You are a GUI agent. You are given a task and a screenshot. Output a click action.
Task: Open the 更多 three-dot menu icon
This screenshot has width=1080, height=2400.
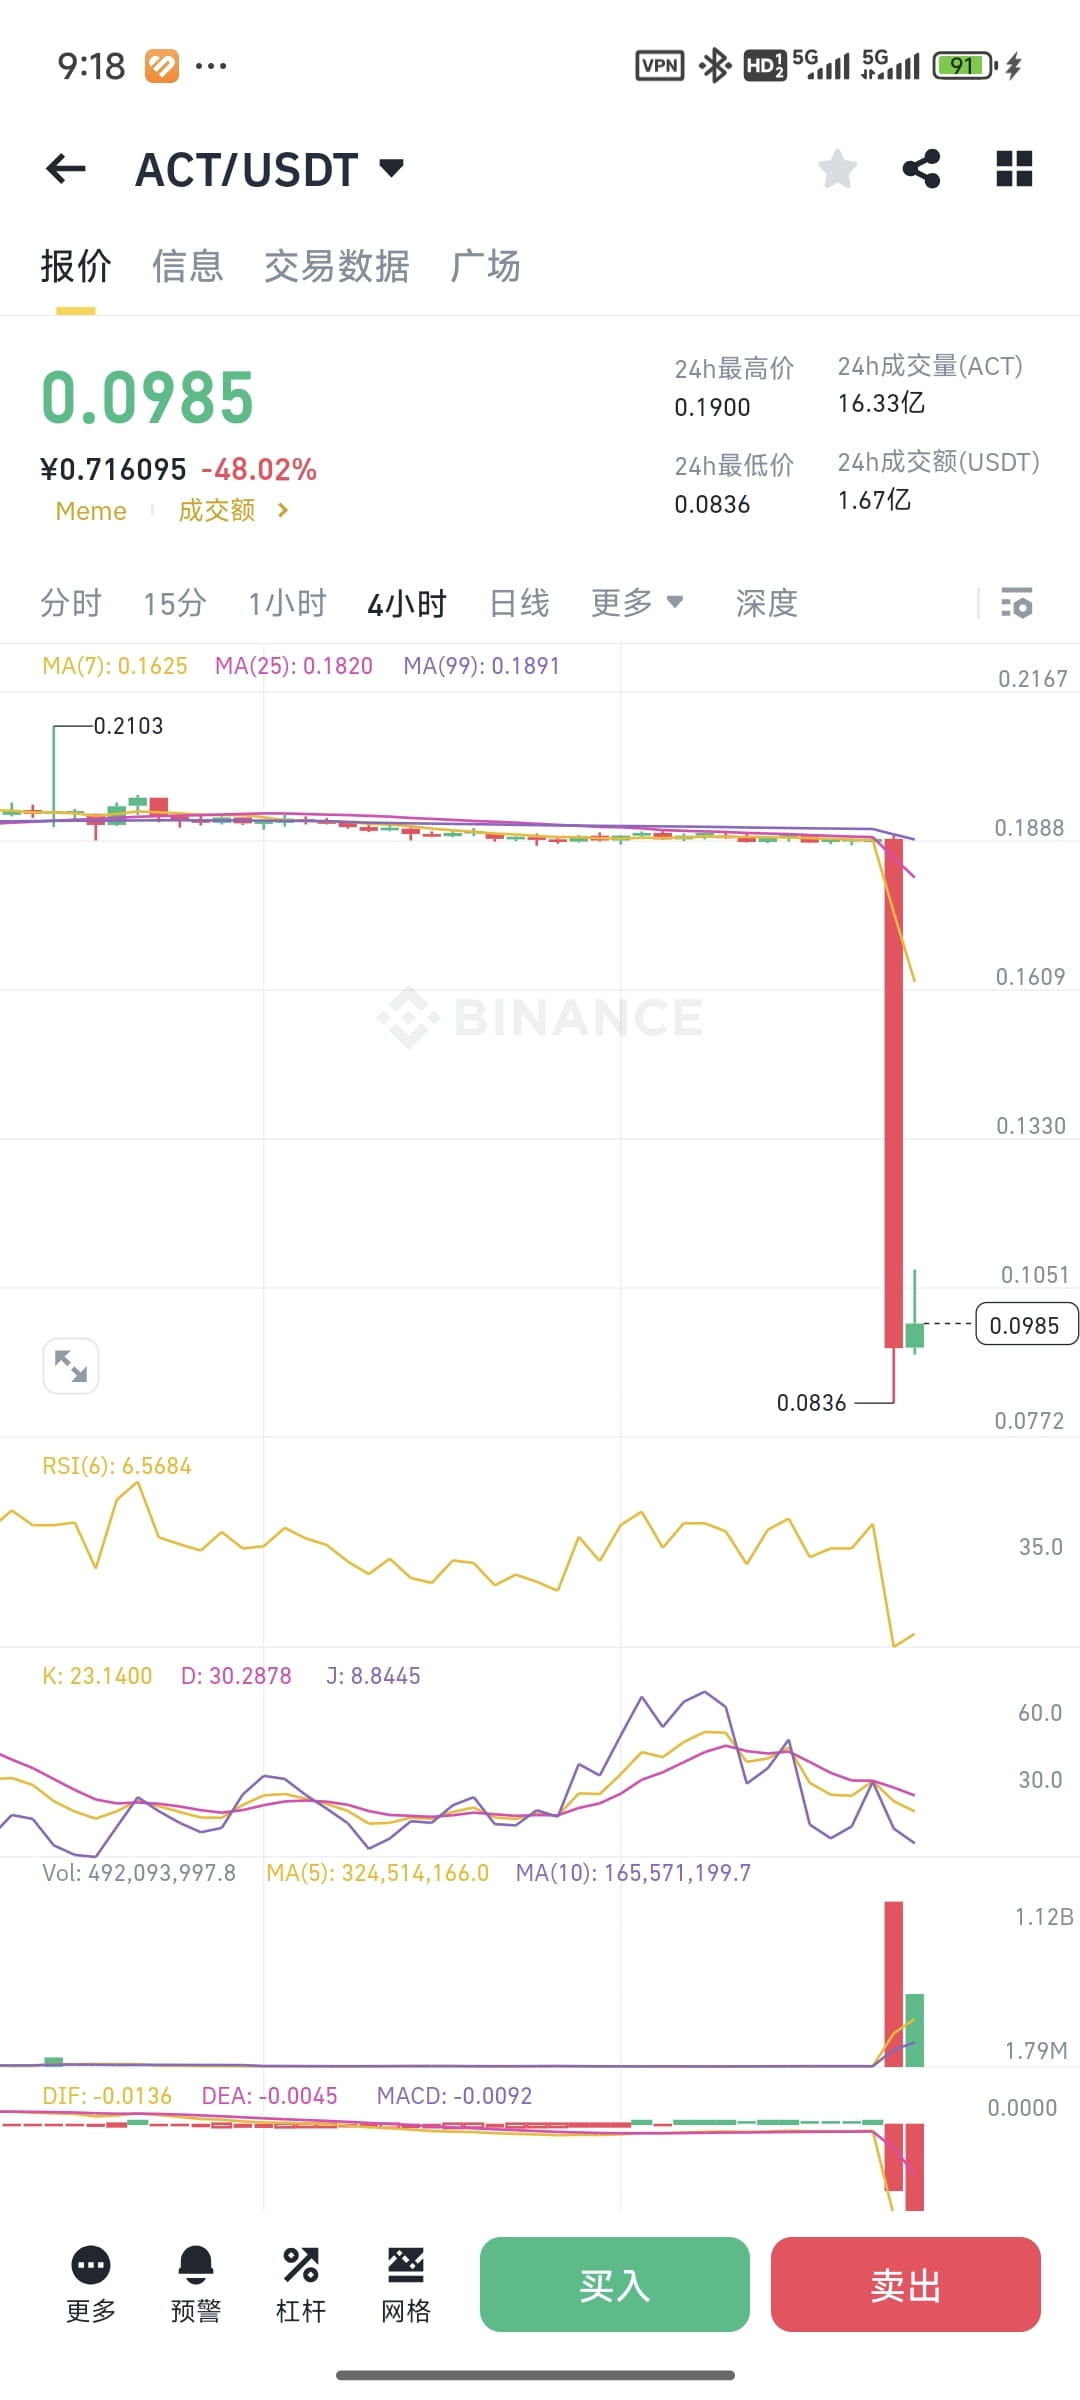pyautogui.click(x=91, y=2265)
